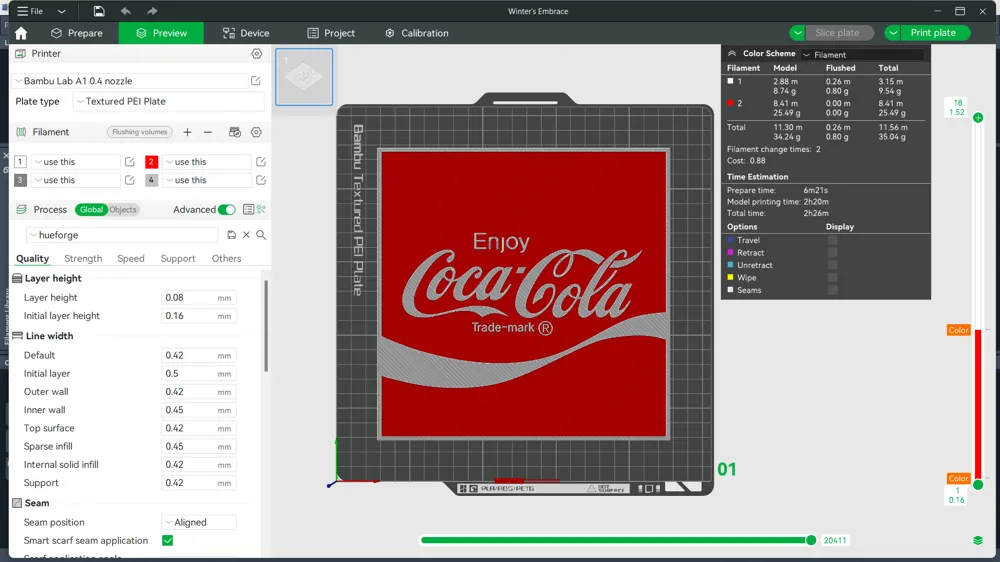
Task: Click the Flushing volumes button
Action: click(140, 132)
